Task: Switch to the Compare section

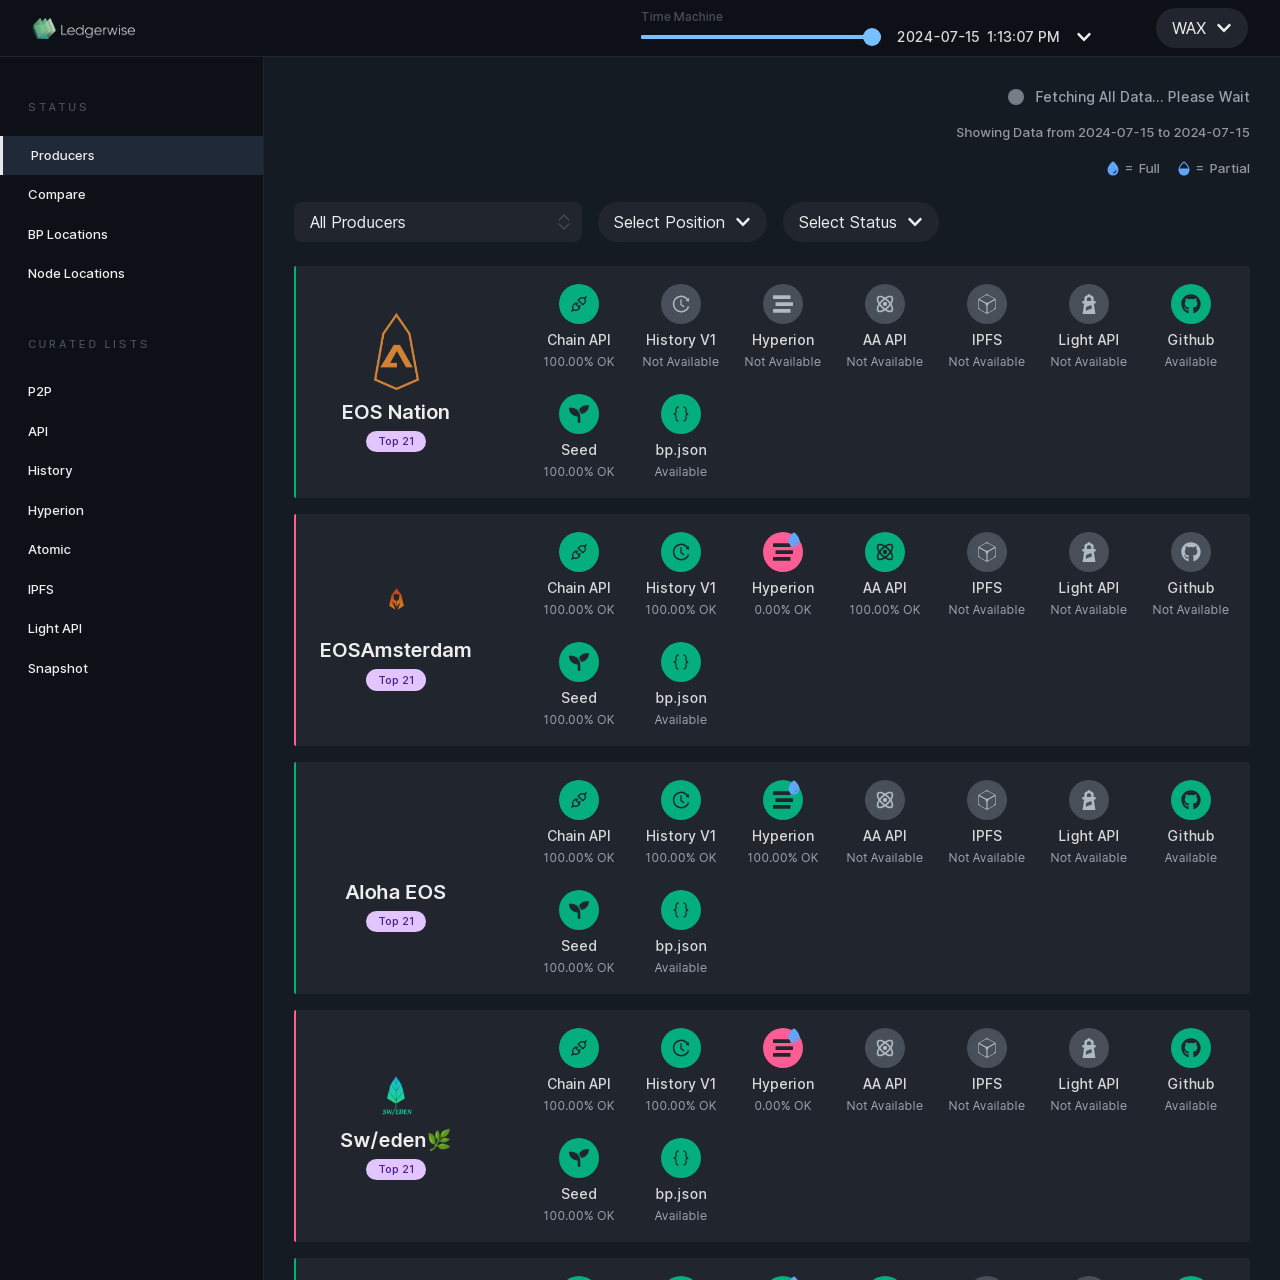Action: pos(56,194)
